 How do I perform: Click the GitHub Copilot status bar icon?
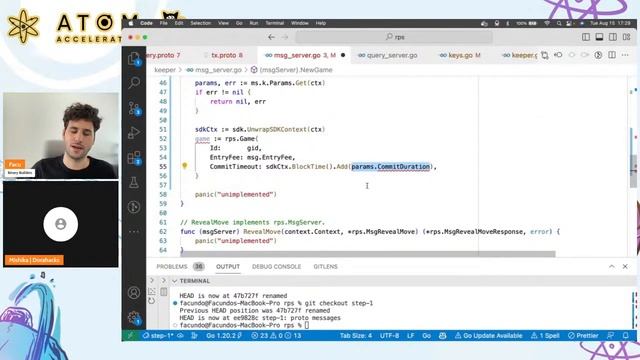coord(442,336)
